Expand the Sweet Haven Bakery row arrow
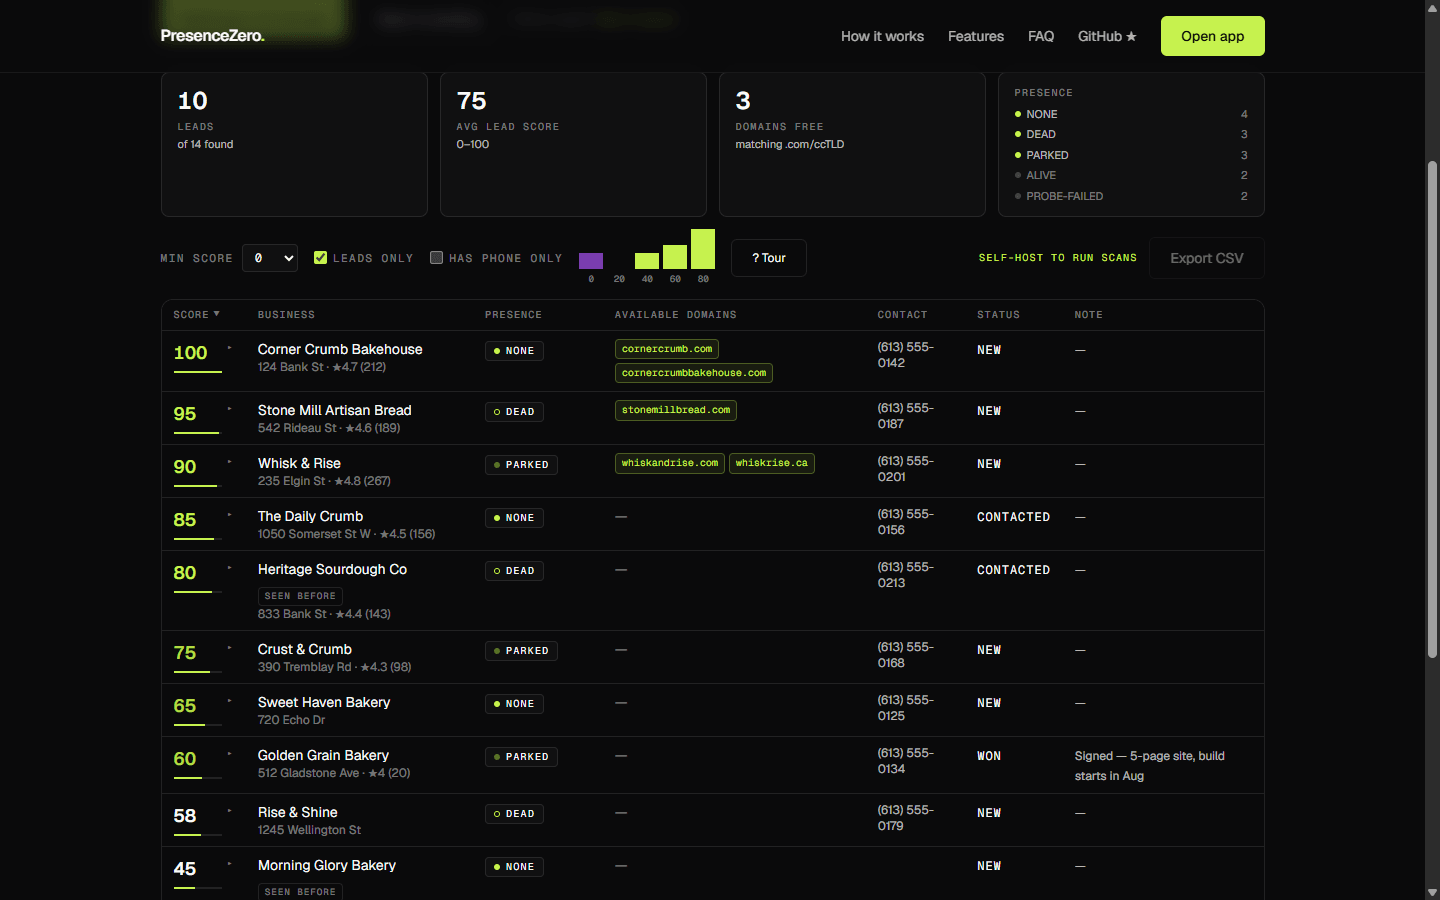 tap(229, 701)
